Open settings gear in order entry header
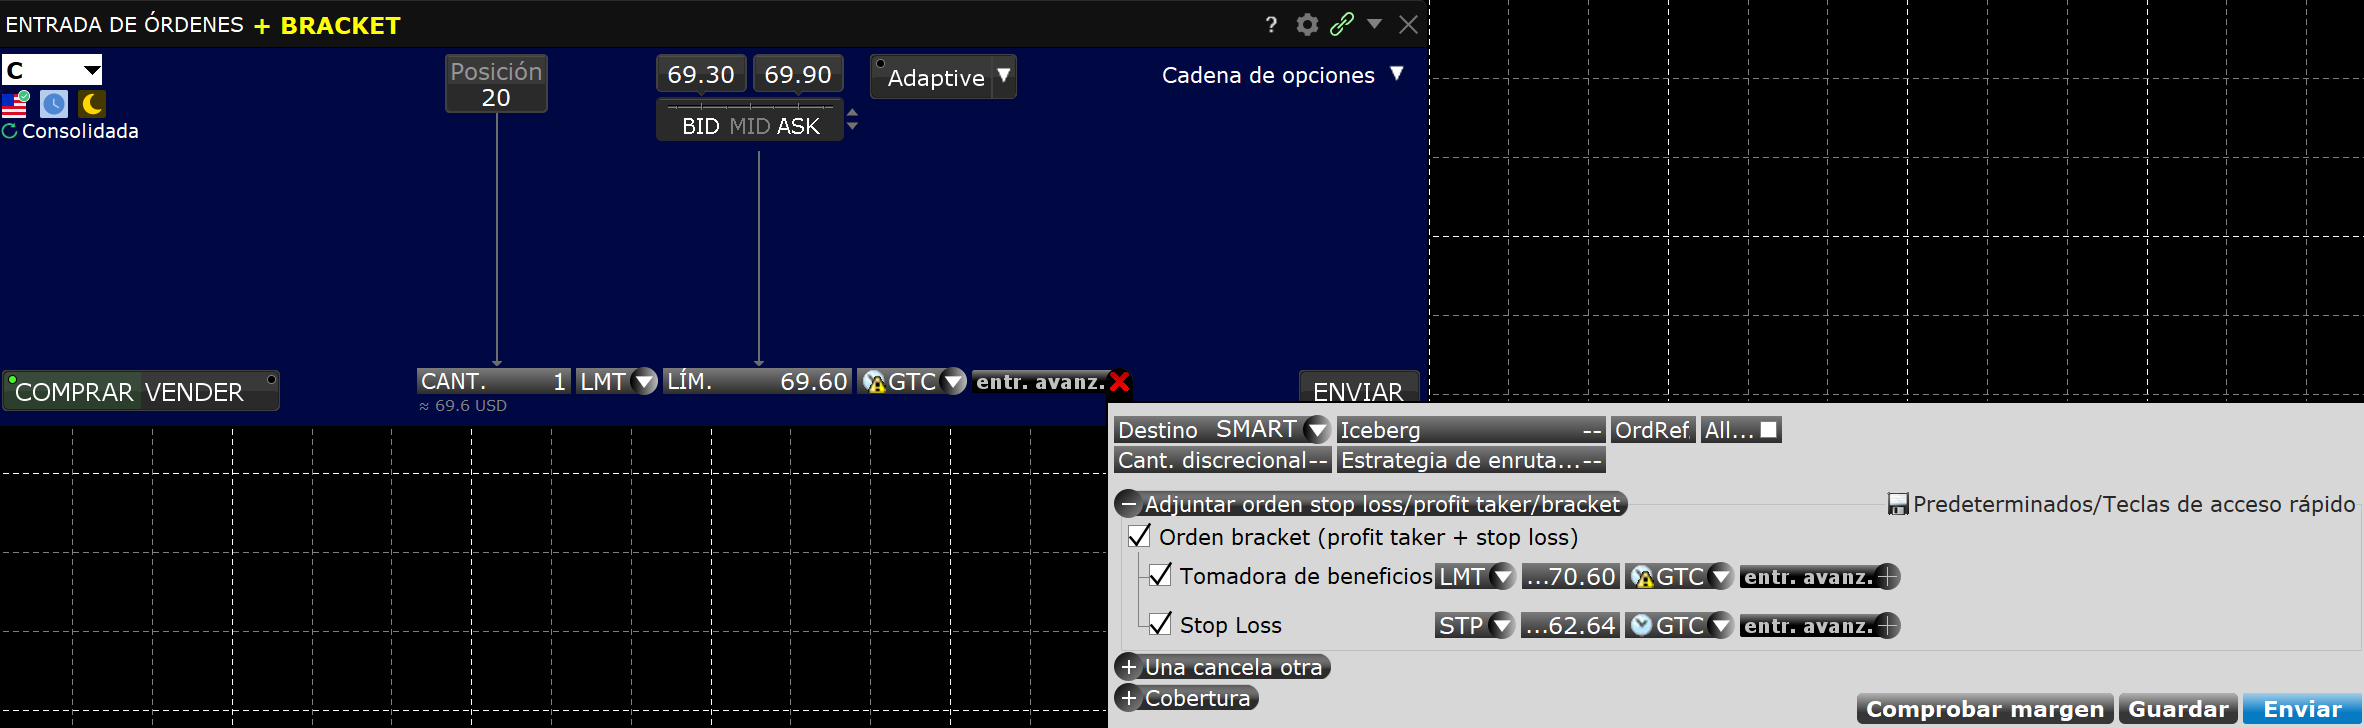The image size is (2364, 728). 1307,25
